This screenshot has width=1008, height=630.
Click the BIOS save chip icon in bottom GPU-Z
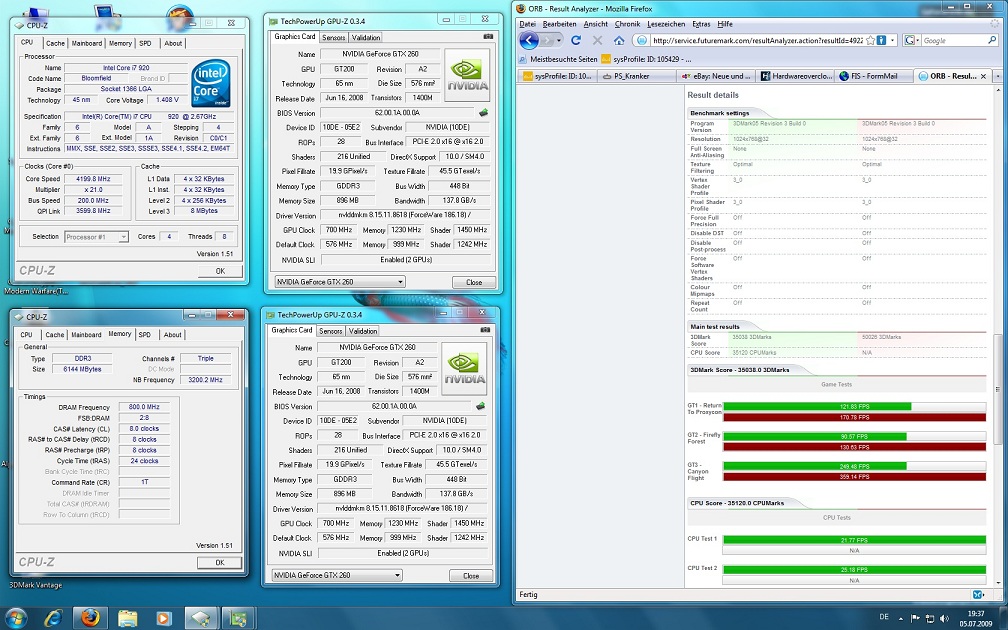480,406
